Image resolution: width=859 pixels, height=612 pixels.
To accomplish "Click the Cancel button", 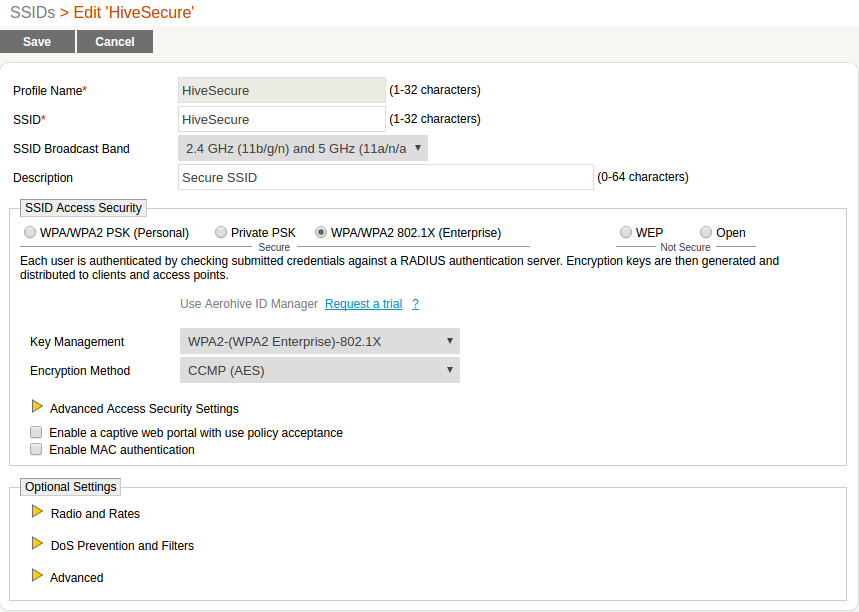I will point(115,41).
